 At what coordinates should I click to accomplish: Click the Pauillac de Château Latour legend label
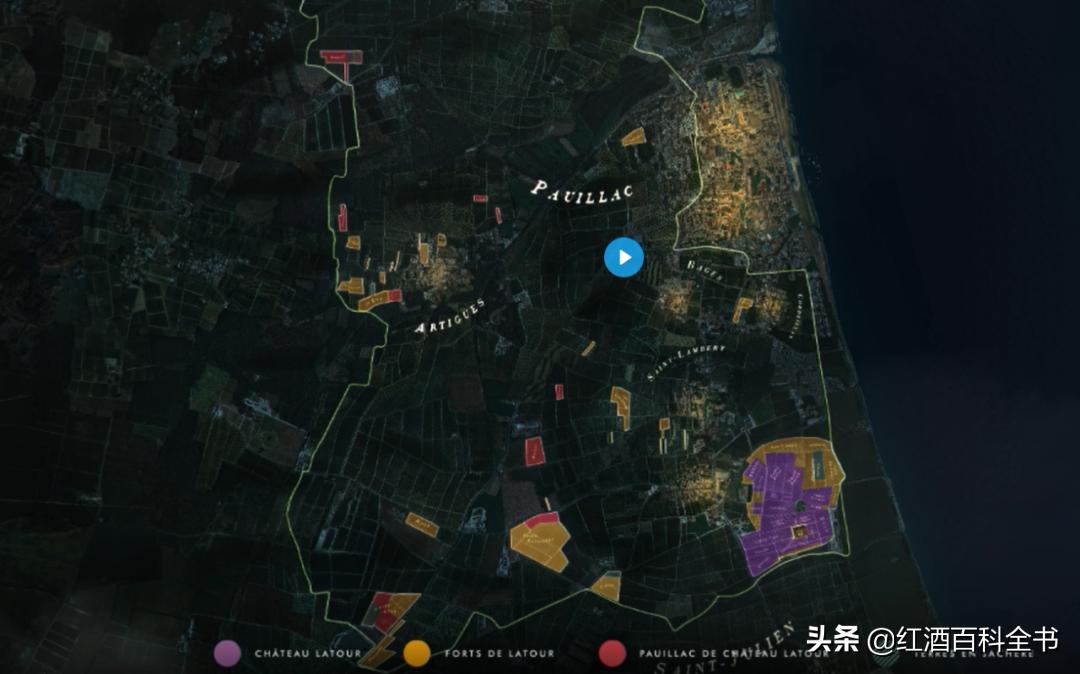735,652
